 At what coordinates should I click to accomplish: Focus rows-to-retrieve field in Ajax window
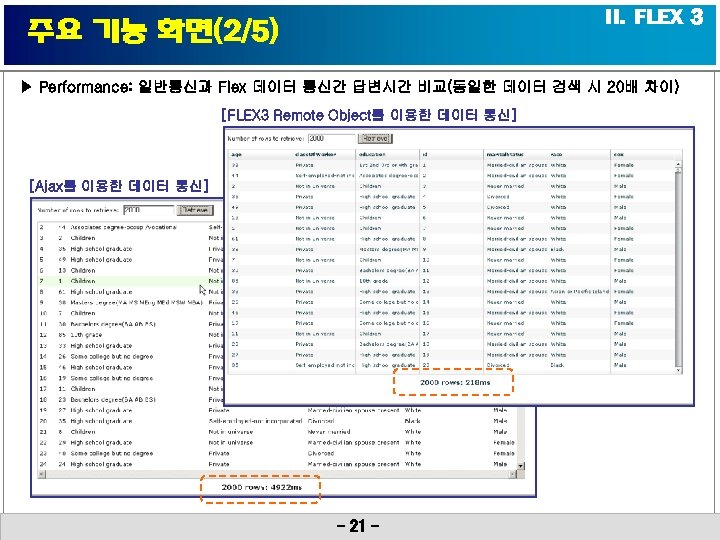tap(148, 210)
